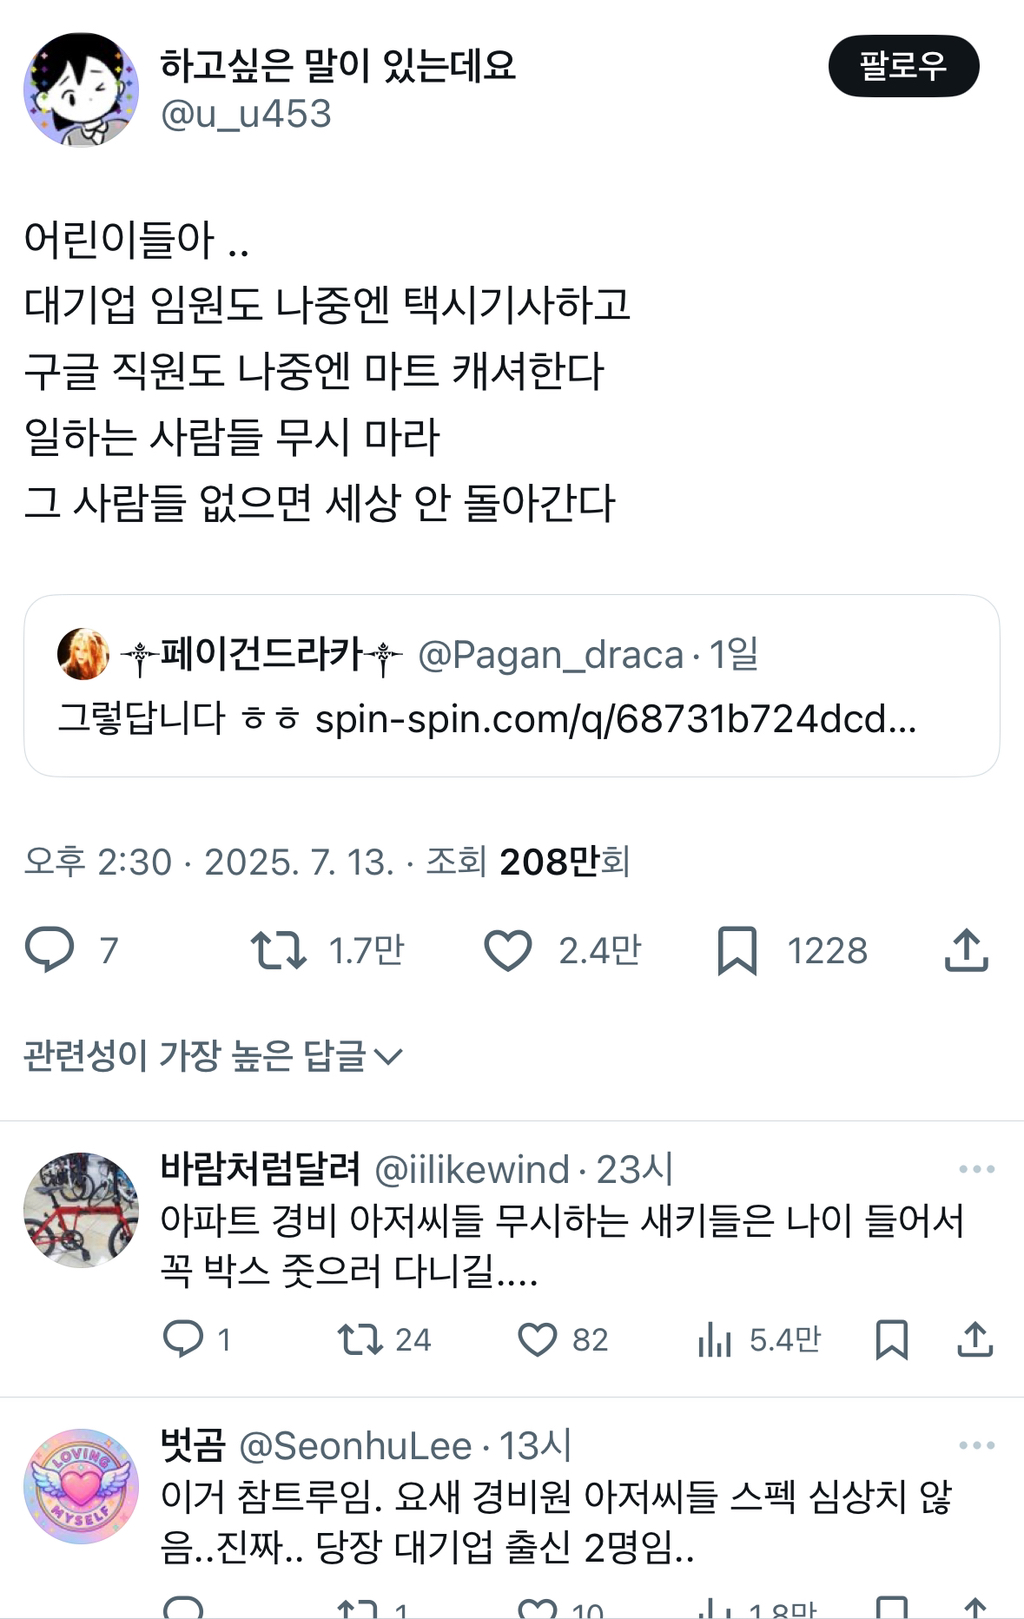Open the quoted spin-spin.com link tweet

coord(512,686)
